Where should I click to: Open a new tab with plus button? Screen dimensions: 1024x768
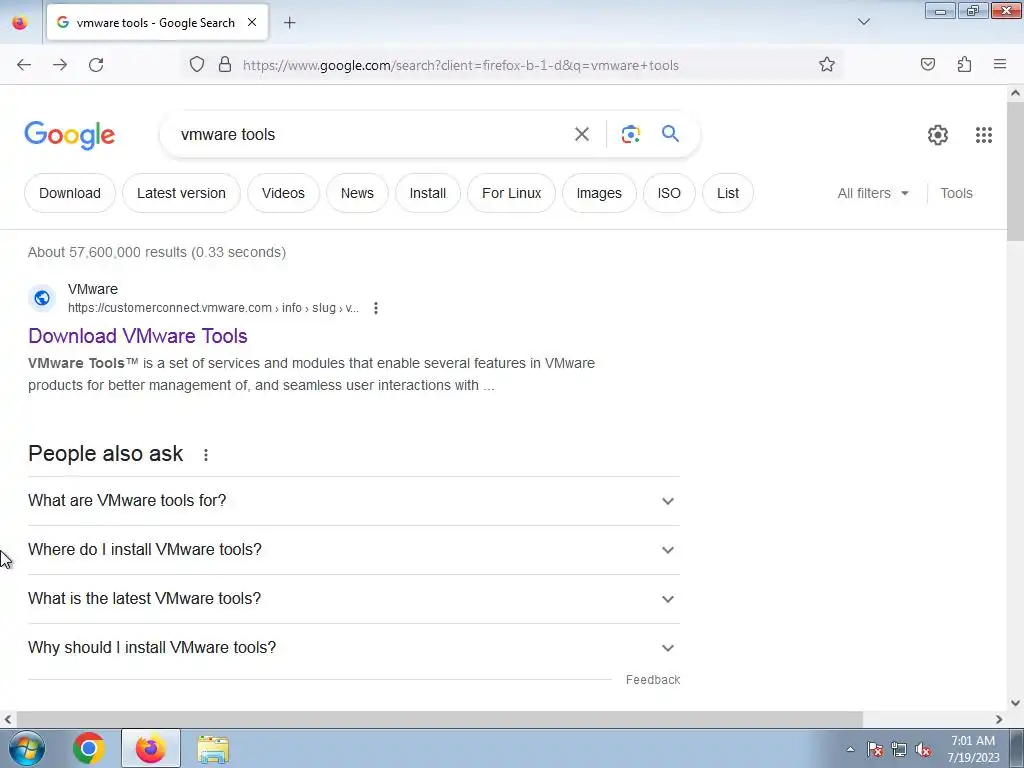coord(289,23)
